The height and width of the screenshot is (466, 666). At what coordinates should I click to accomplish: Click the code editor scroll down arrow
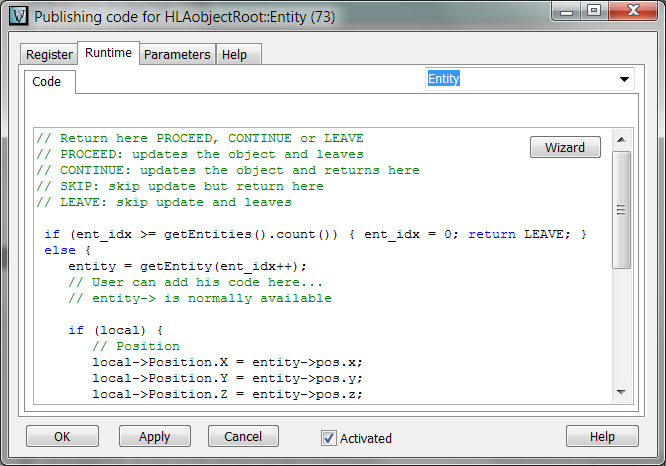point(621,393)
